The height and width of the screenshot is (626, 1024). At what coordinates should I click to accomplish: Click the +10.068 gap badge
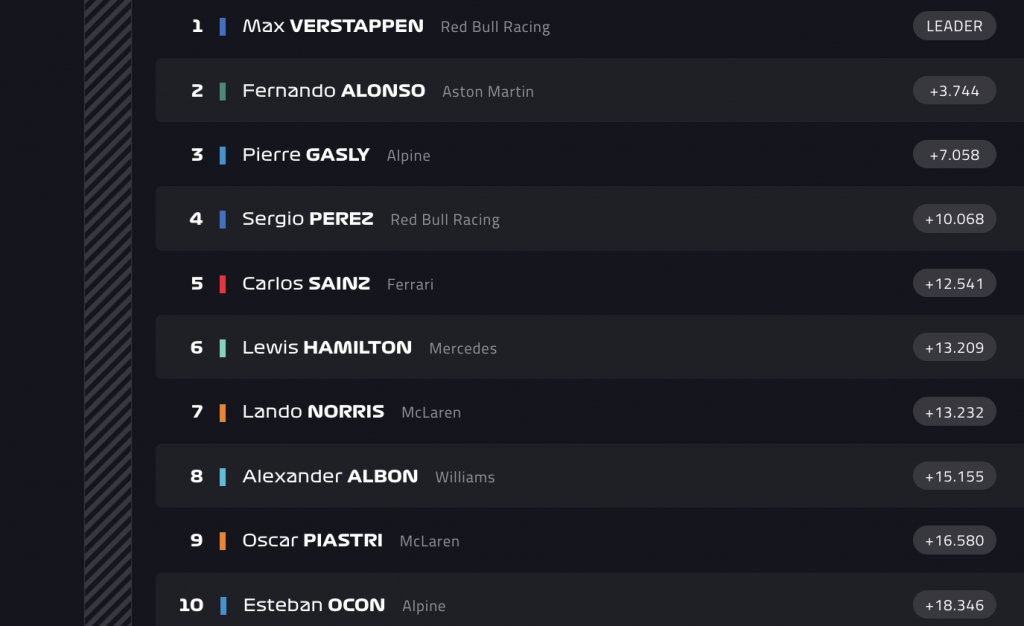coord(954,219)
